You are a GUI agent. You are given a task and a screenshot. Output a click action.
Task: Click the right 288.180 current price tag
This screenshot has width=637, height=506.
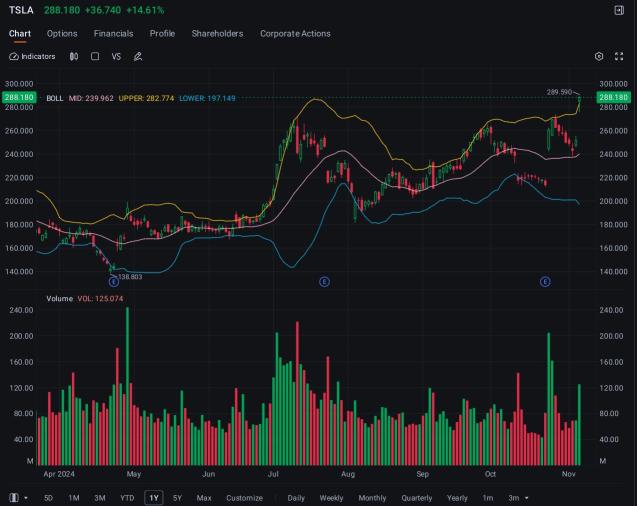(614, 97)
